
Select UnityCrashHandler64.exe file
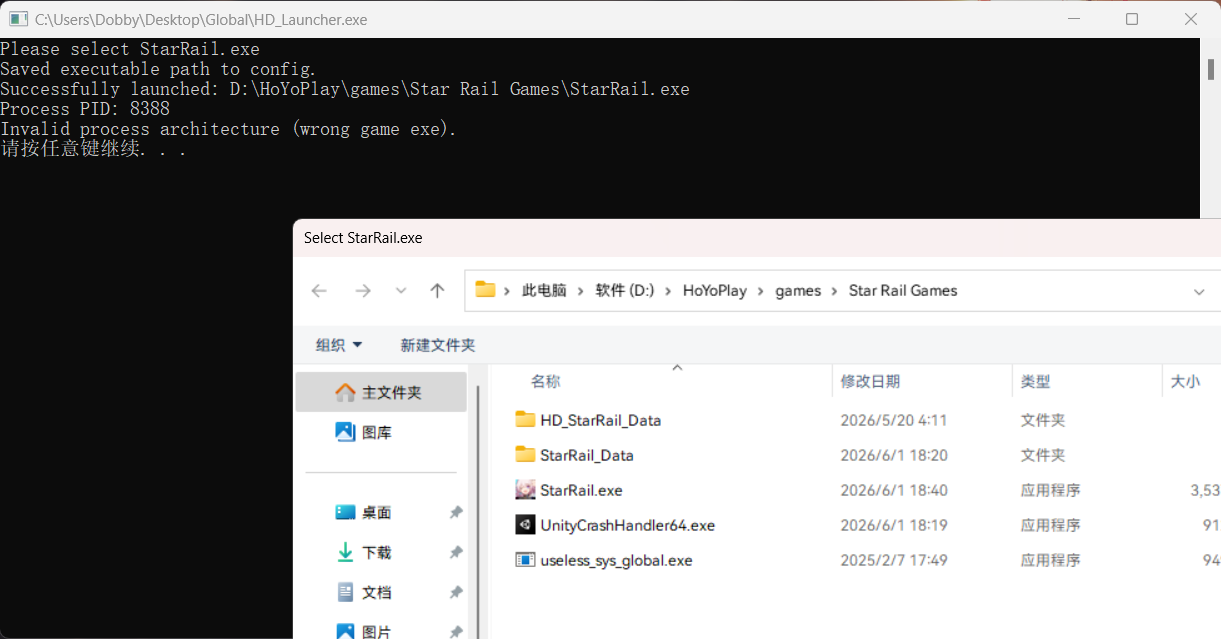tap(627, 525)
